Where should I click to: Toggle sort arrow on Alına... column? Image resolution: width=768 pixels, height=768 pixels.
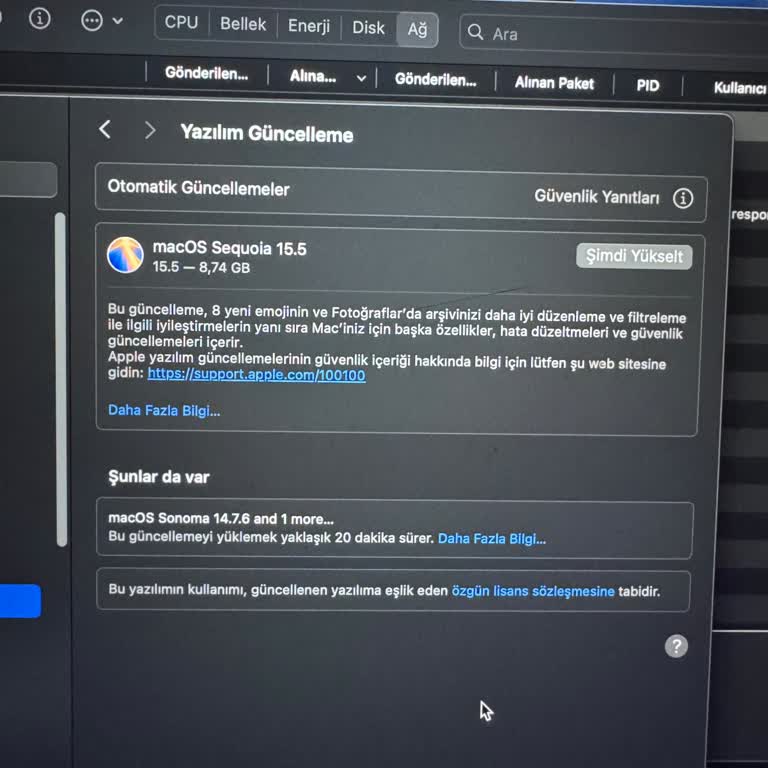point(360,78)
